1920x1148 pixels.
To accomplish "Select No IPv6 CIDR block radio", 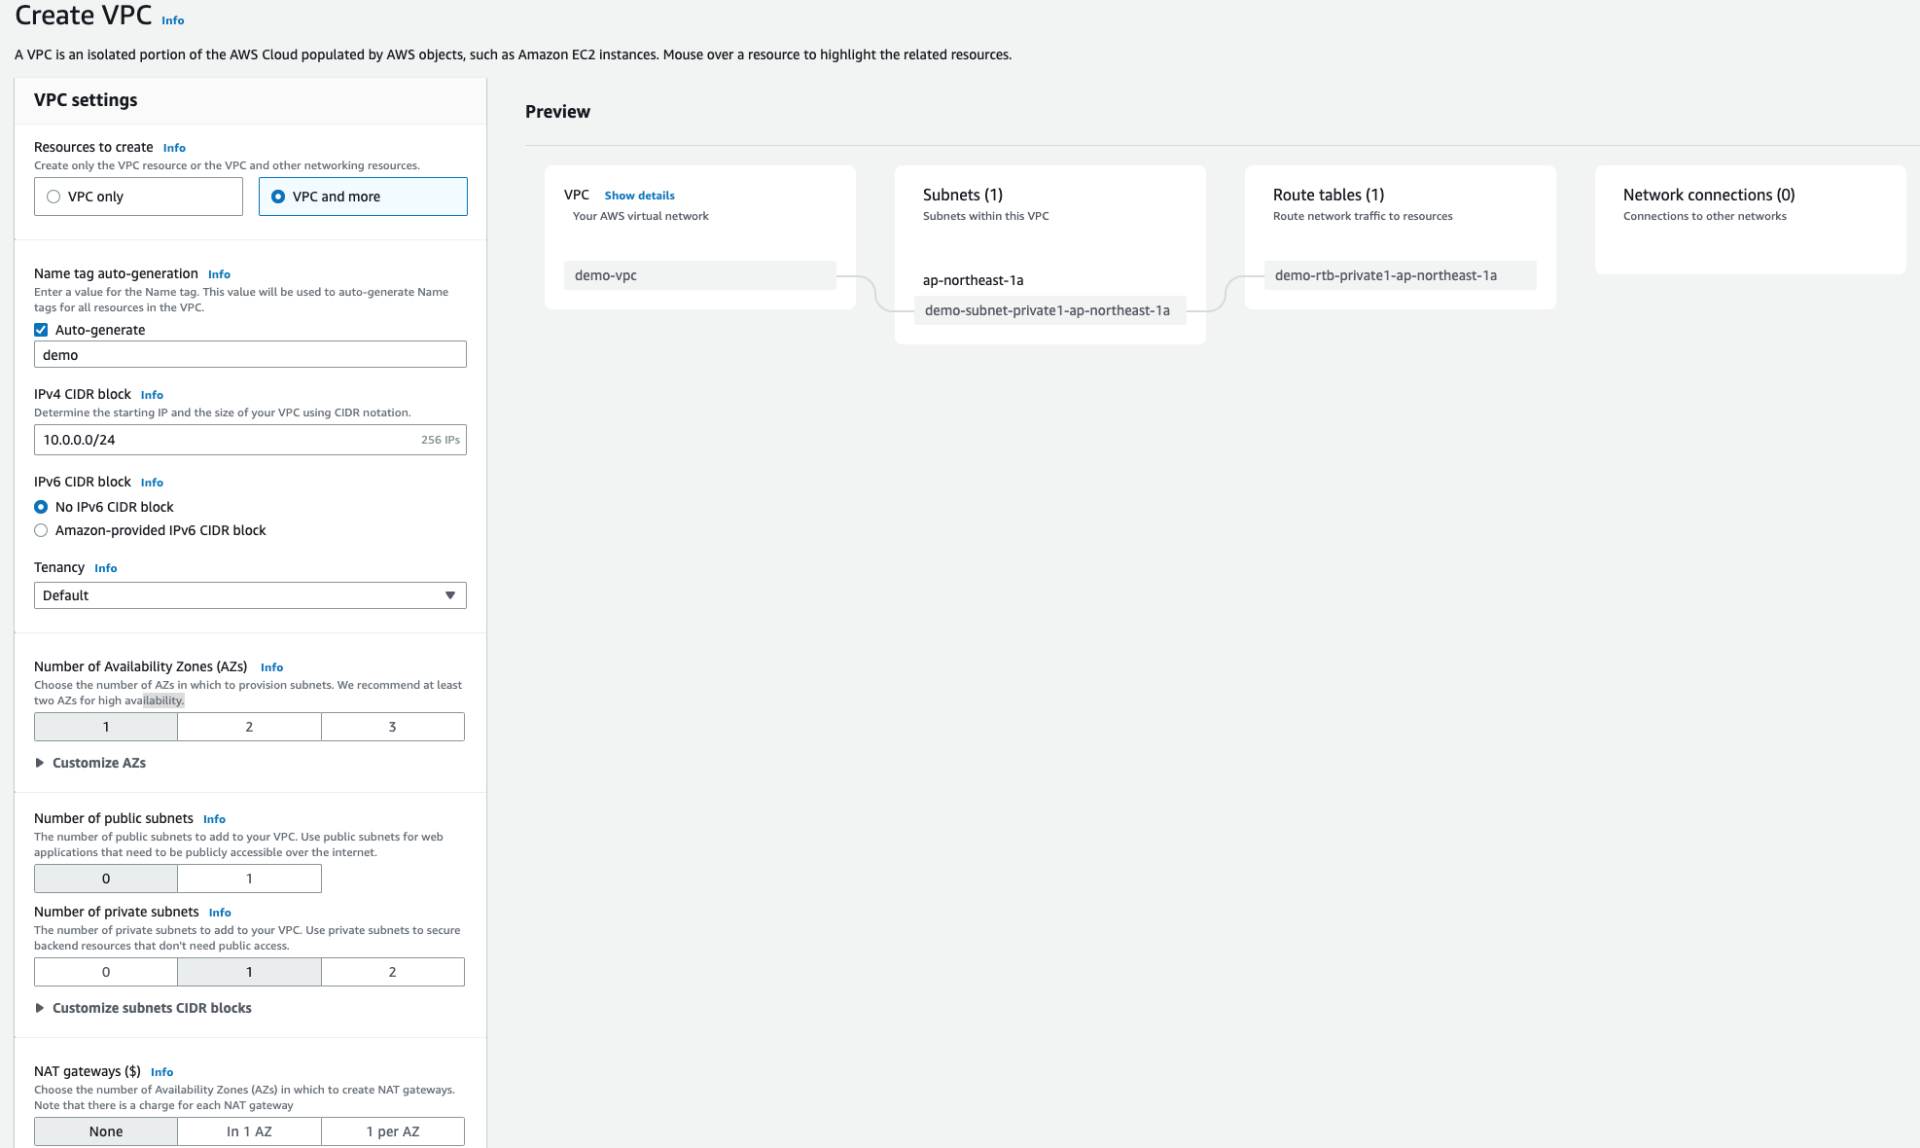I will pos(41,507).
